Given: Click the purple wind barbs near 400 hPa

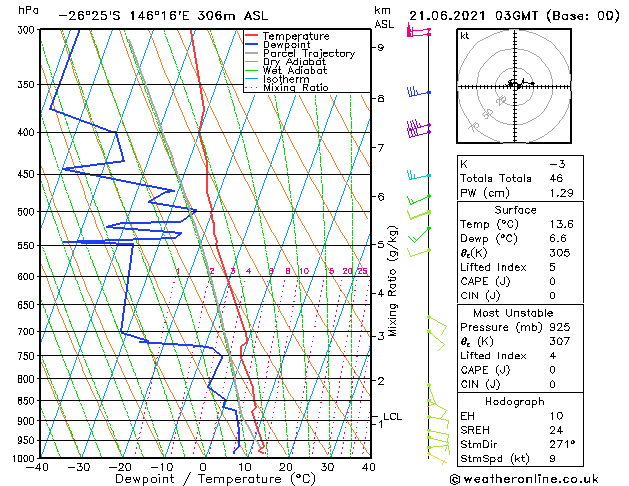Looking at the screenshot, I should tap(419, 128).
